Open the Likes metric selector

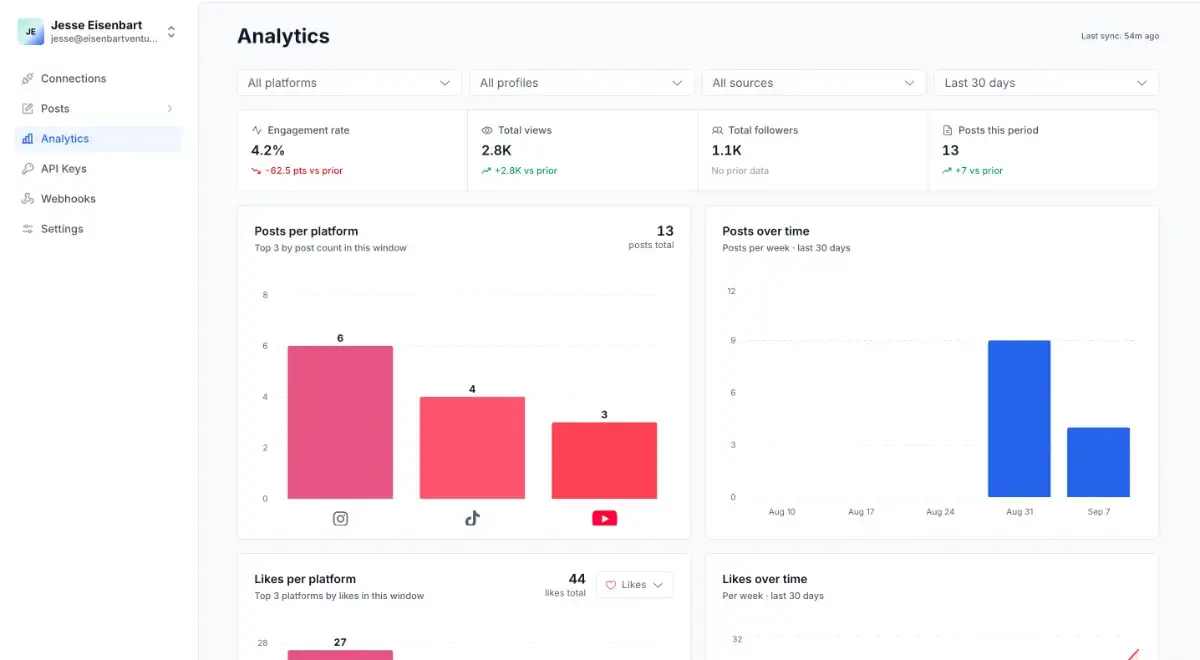click(x=635, y=585)
